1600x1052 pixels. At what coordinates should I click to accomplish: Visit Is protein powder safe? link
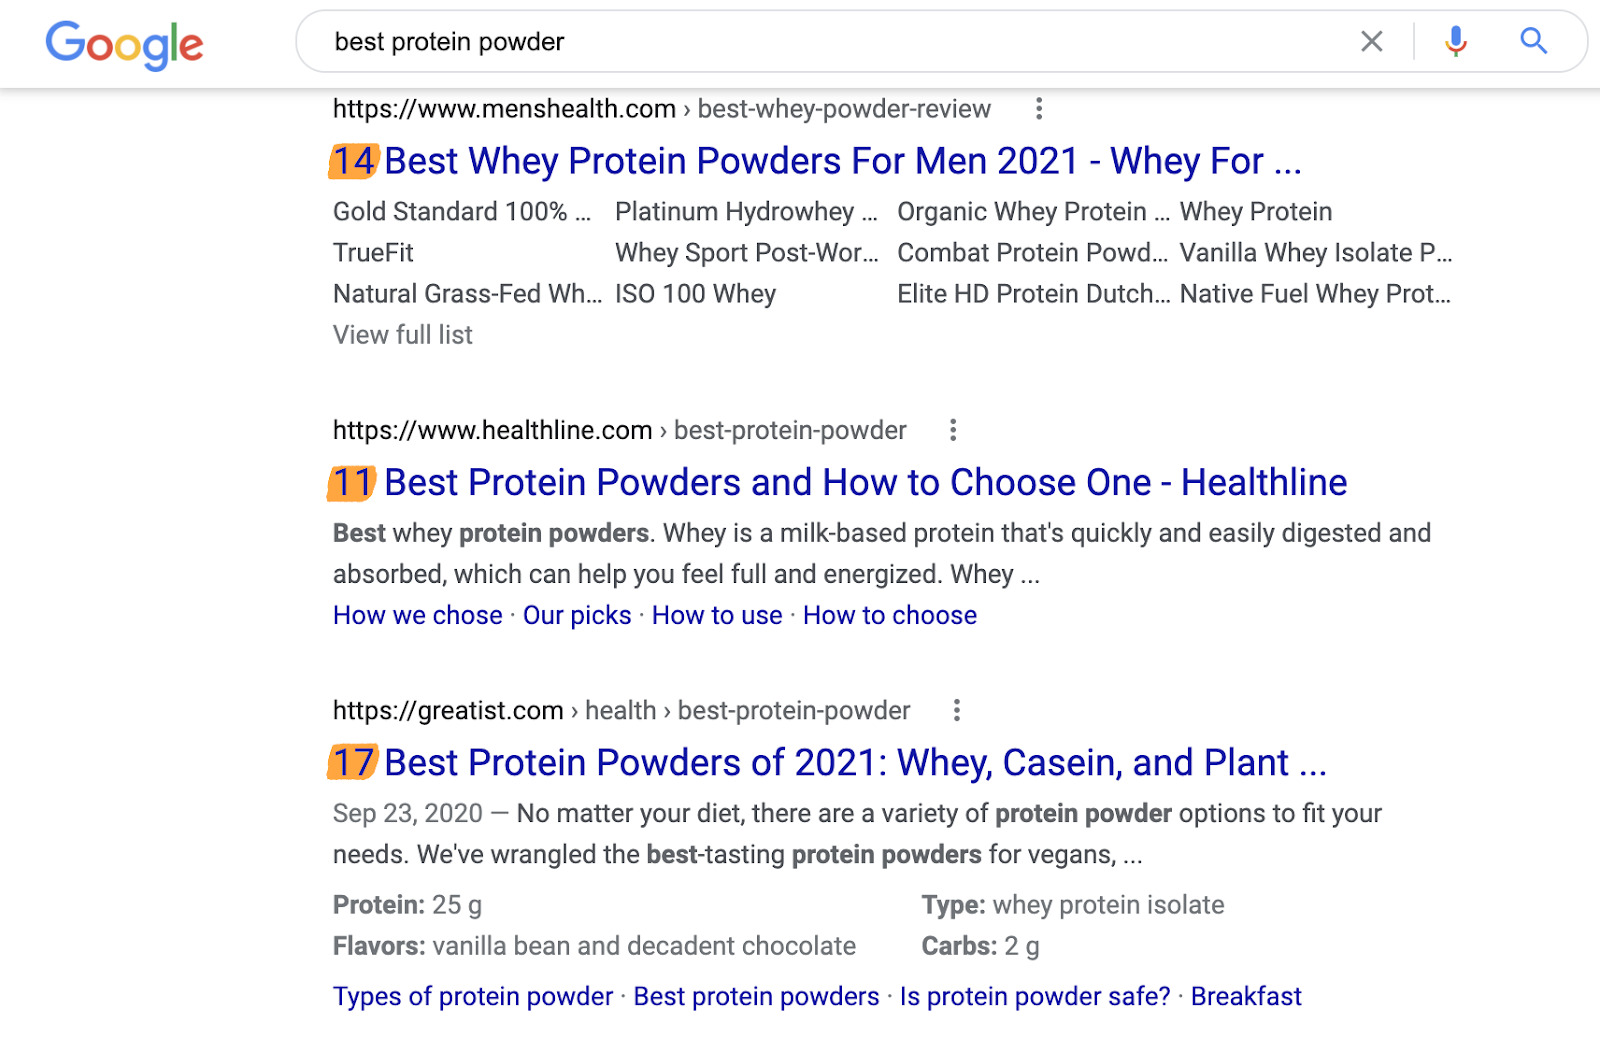(x=1034, y=996)
